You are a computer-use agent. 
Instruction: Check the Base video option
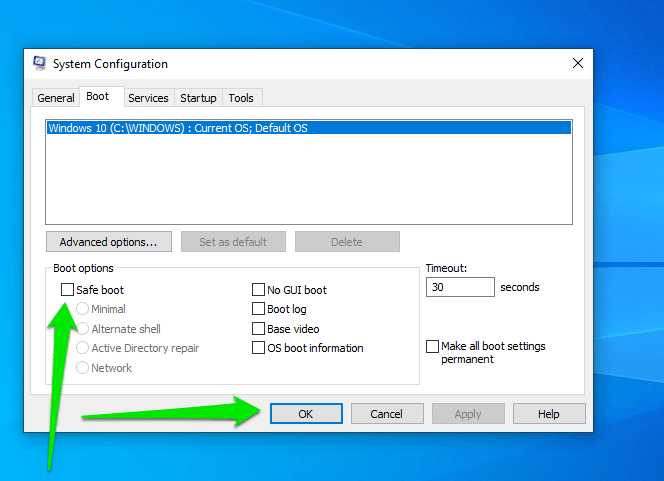point(259,329)
